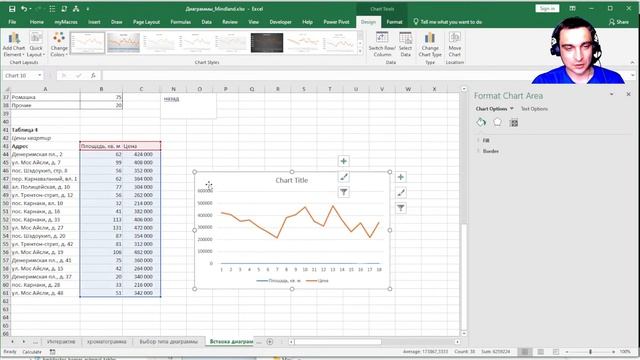Click the Chart Styles brush button beside chart
This screenshot has width=640, height=360.
click(x=400, y=193)
